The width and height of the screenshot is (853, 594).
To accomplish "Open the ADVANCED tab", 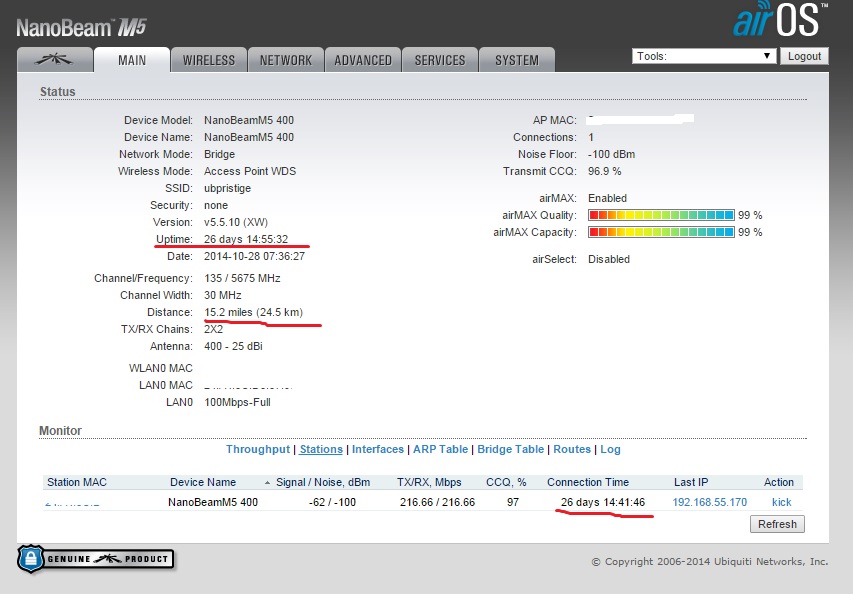I will [x=363, y=60].
